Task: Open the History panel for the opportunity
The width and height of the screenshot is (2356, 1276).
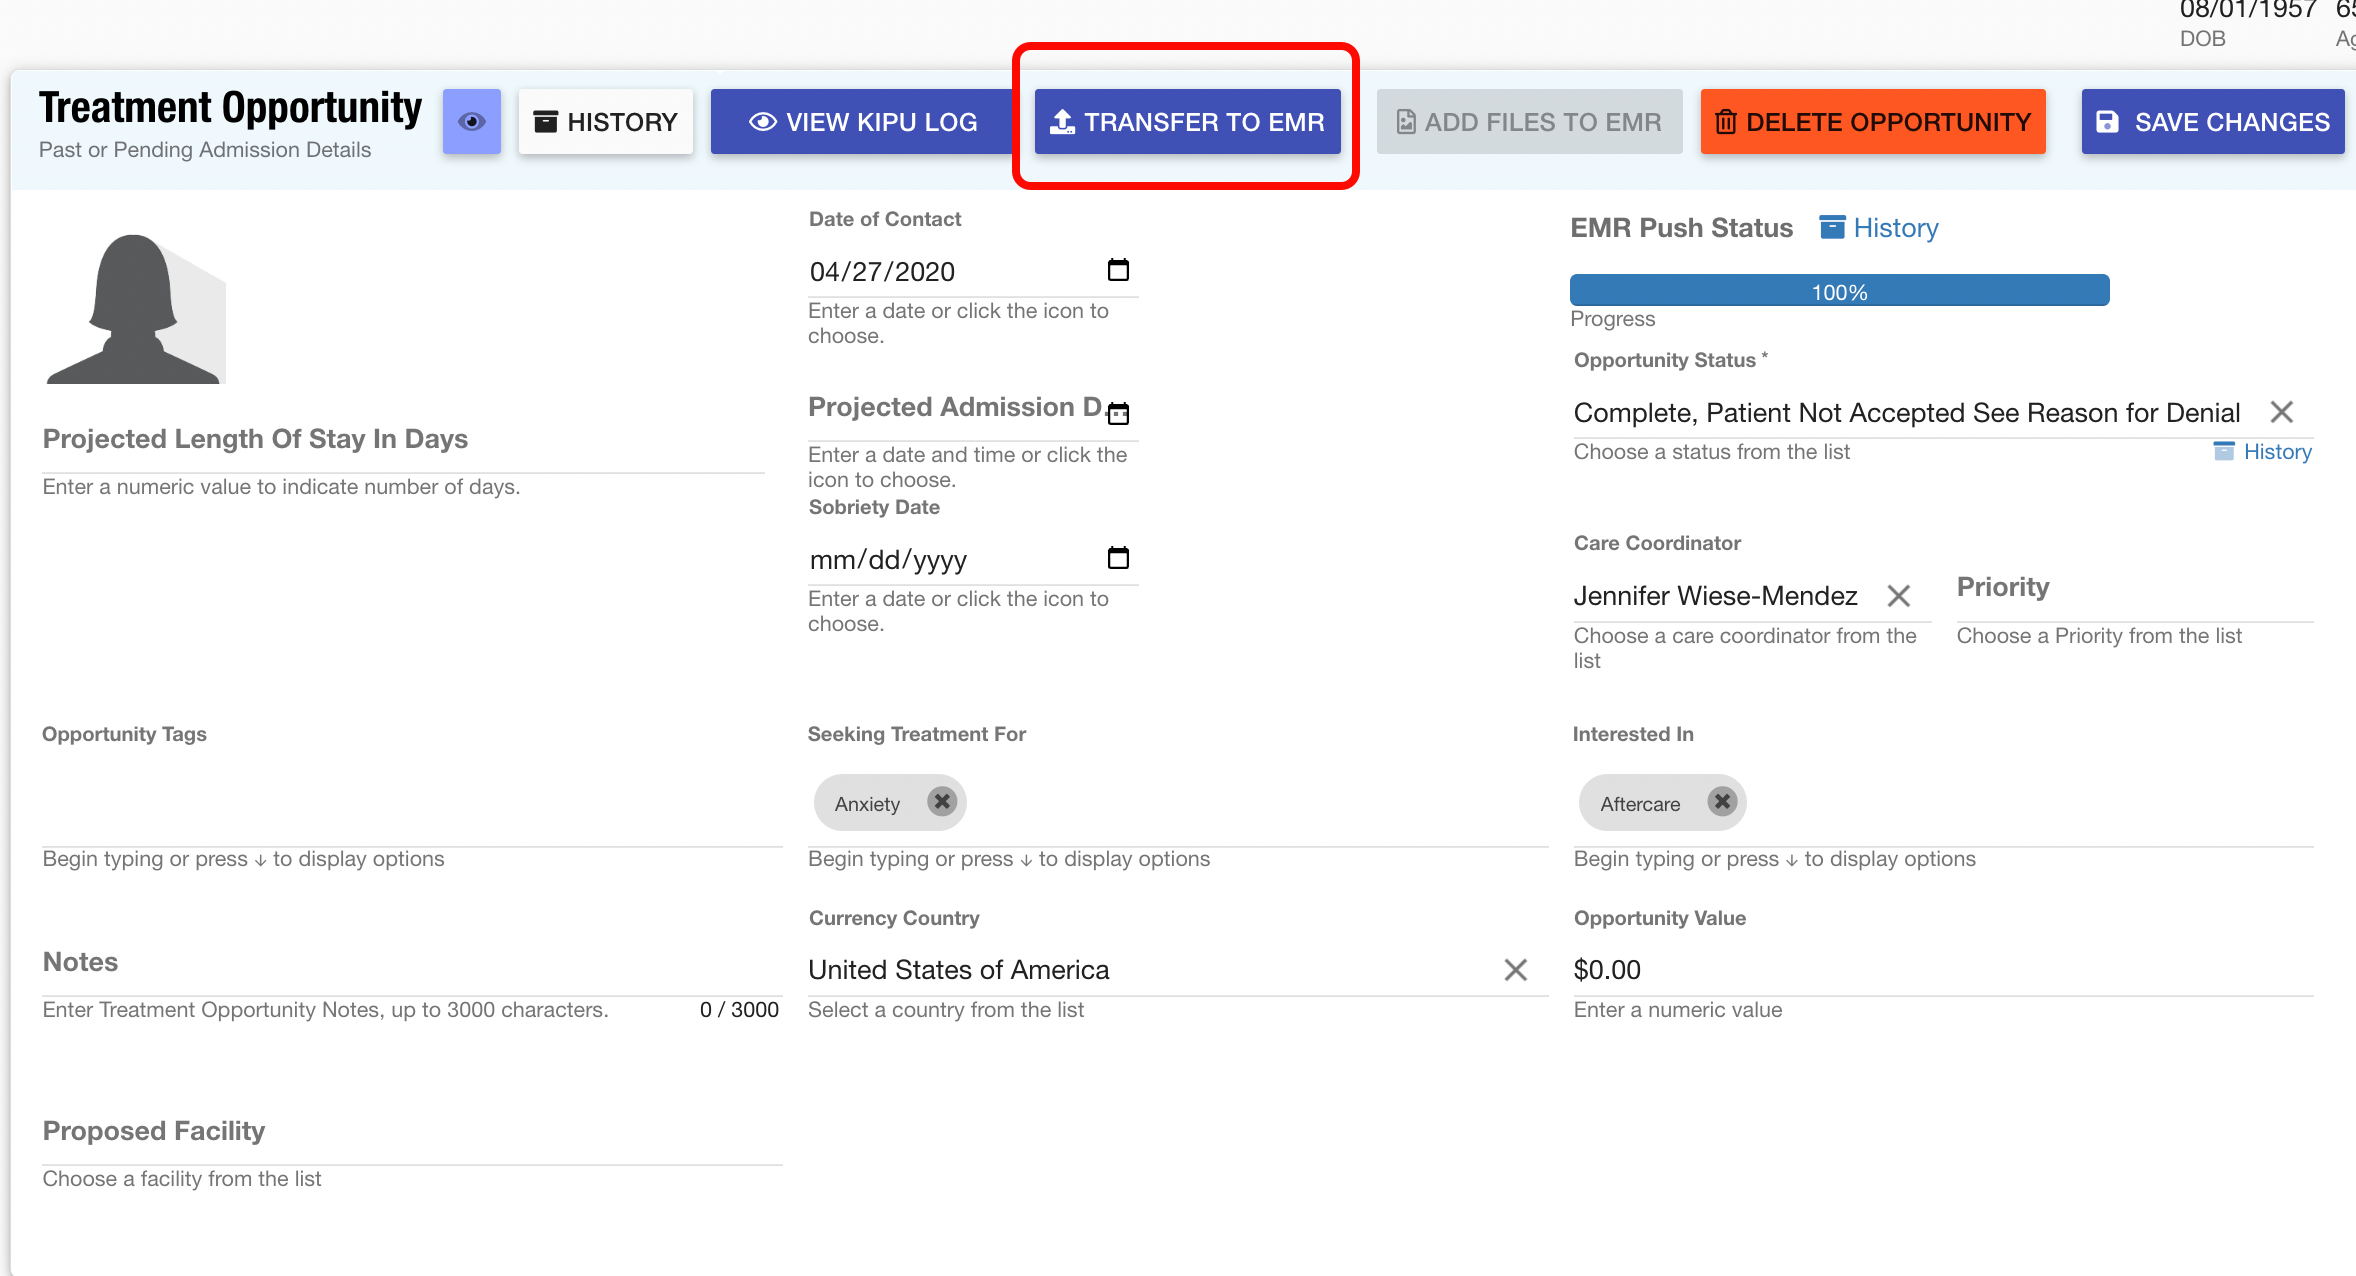Action: coord(605,121)
